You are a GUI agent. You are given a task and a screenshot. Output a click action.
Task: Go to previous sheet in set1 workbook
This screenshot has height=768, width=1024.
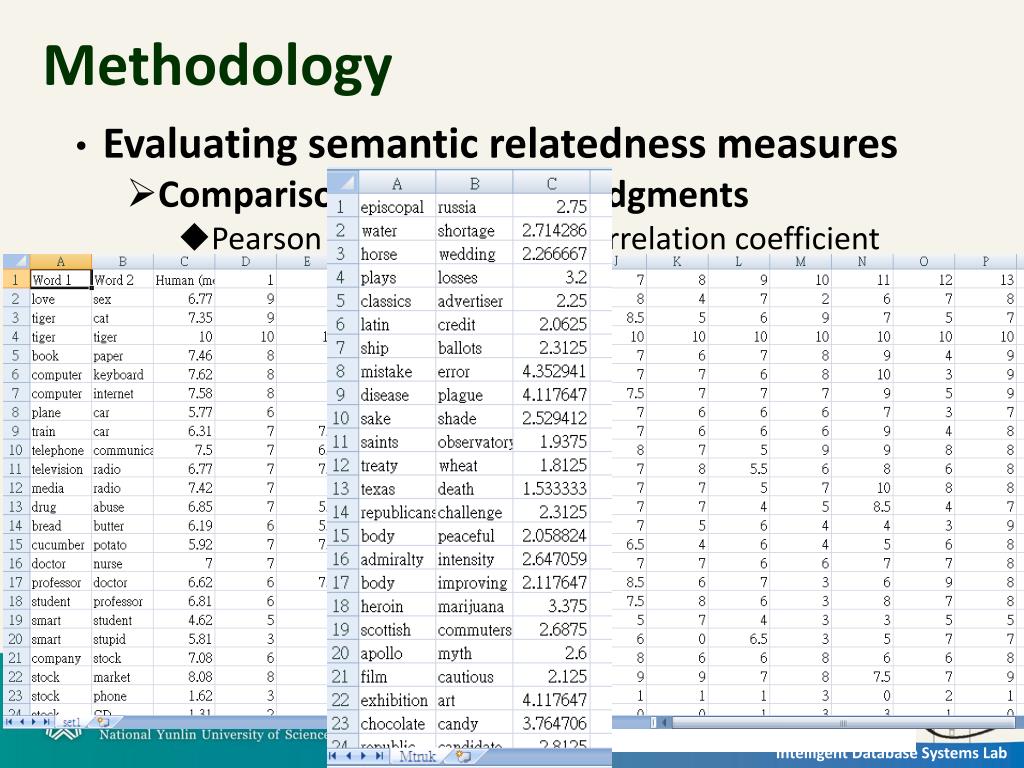(23, 722)
